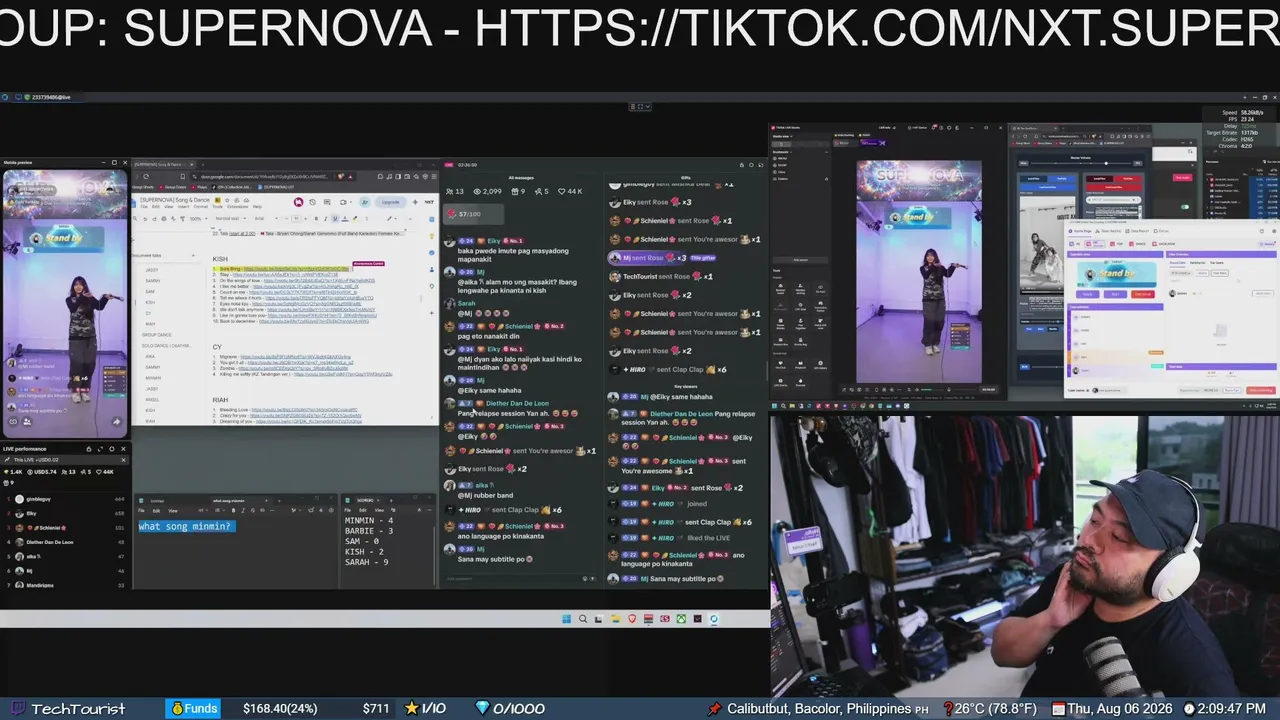The height and width of the screenshot is (720, 1280).
Task: Click the highlighted text 'what song minmin?'
Action: [187, 526]
